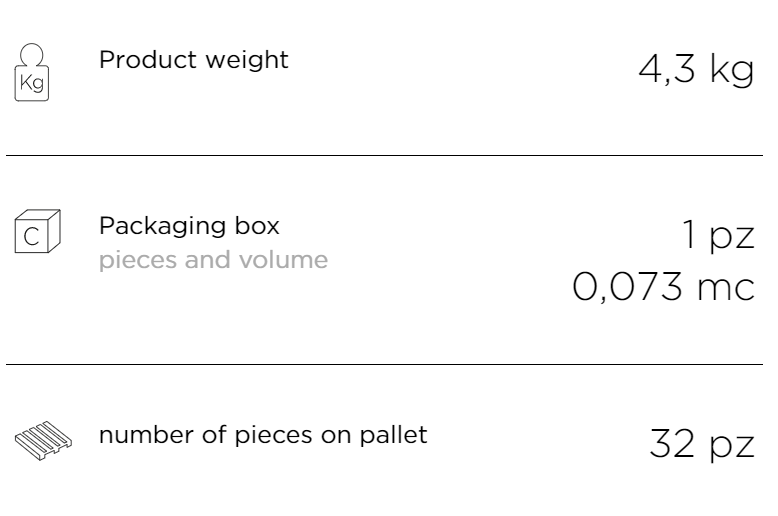This screenshot has height=516, width=778.
Task: Click the 'mc' unit text
Action: point(726,289)
